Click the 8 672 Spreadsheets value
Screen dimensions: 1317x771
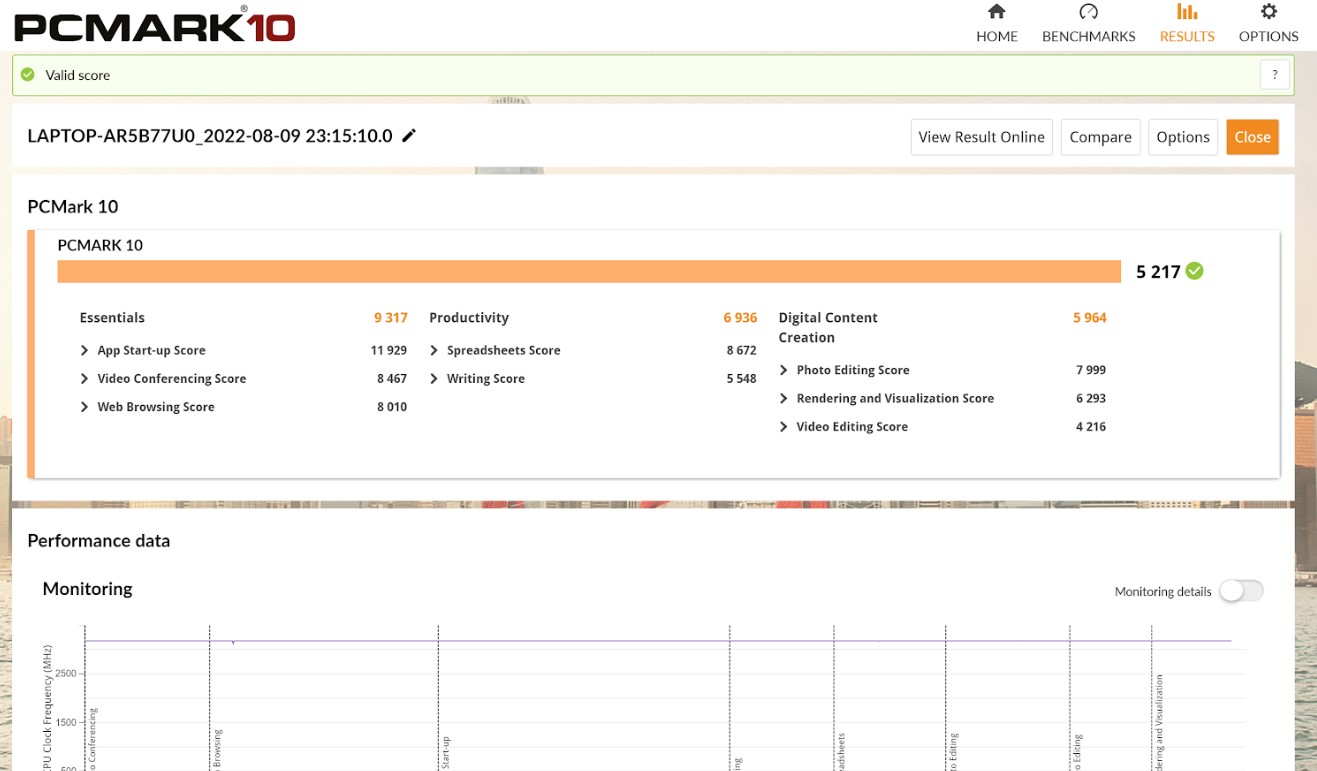click(x=742, y=350)
